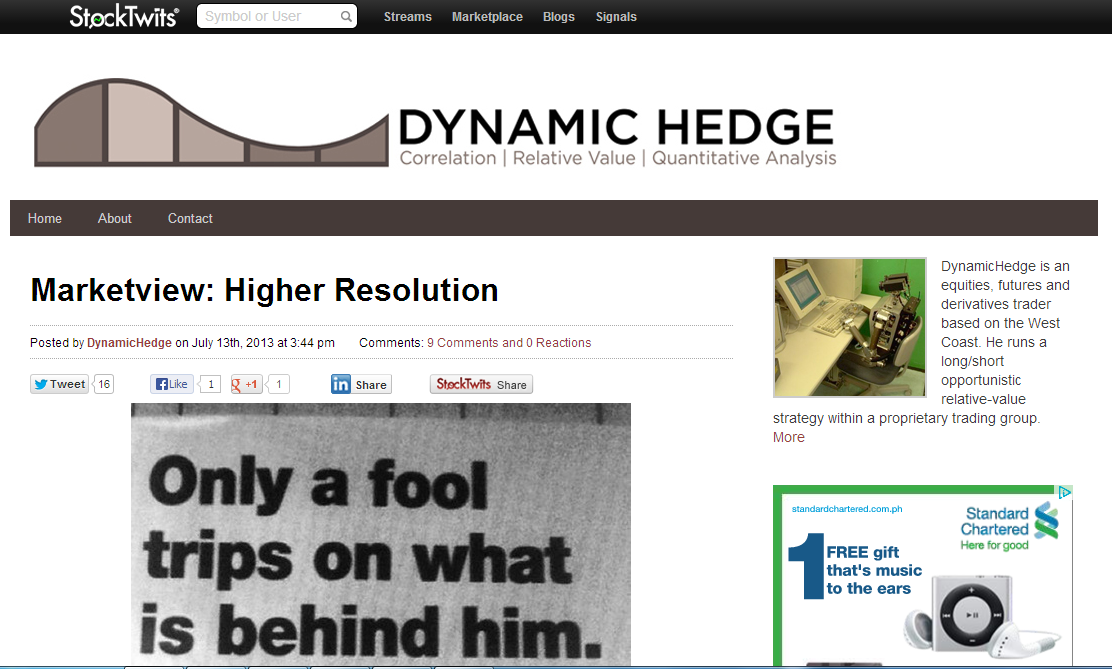Open the Marketplace menu item
The image size is (1112, 669).
click(x=487, y=17)
